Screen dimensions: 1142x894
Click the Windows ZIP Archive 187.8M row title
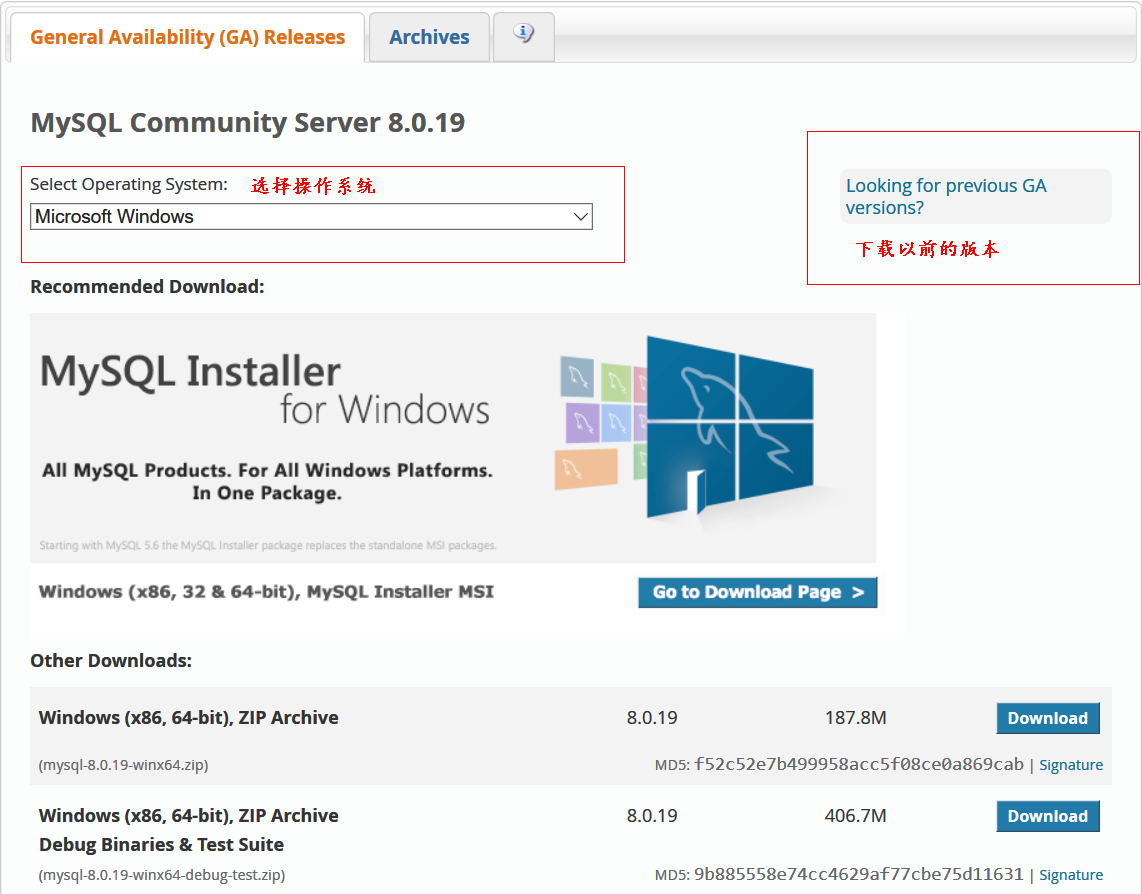pos(189,718)
